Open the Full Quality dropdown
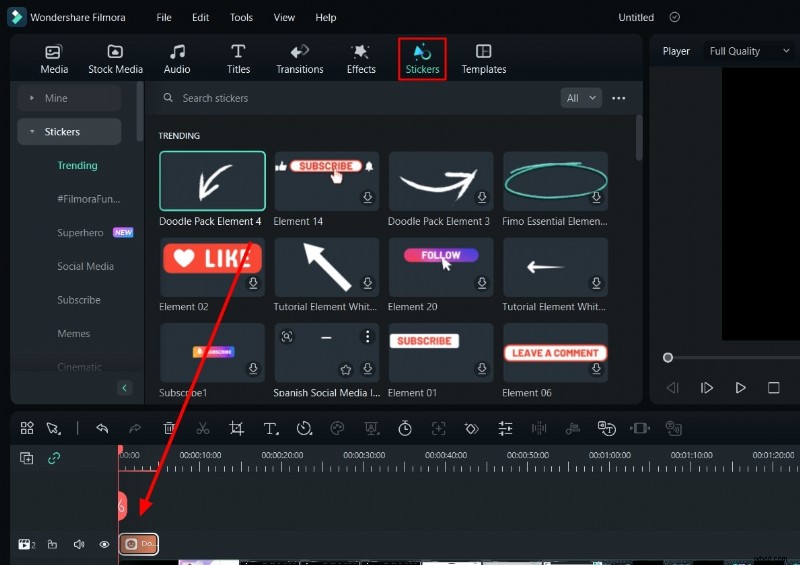 pos(749,51)
